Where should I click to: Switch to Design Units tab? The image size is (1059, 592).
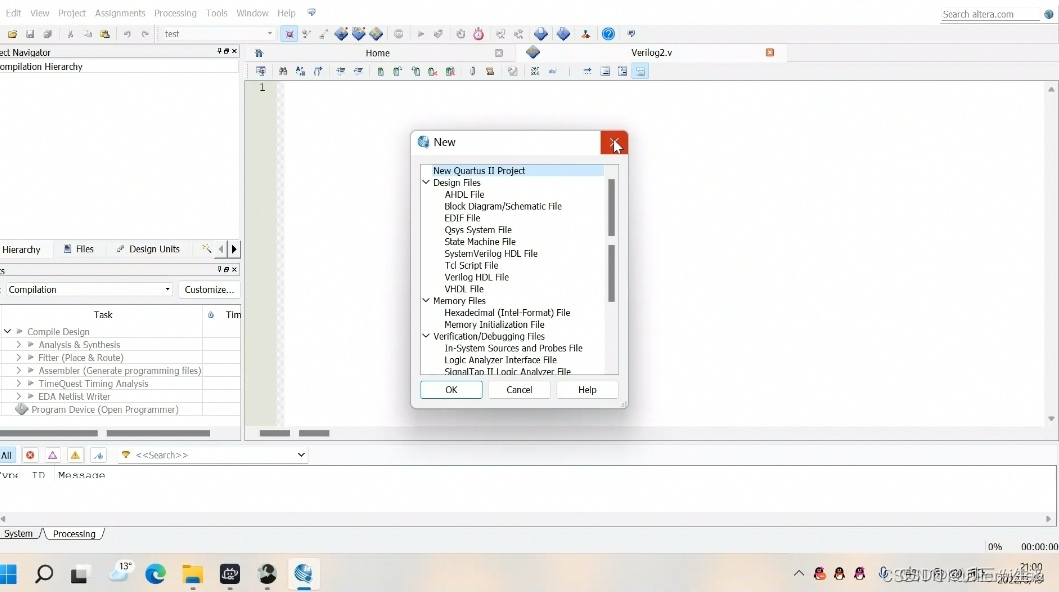pyautogui.click(x=148, y=249)
